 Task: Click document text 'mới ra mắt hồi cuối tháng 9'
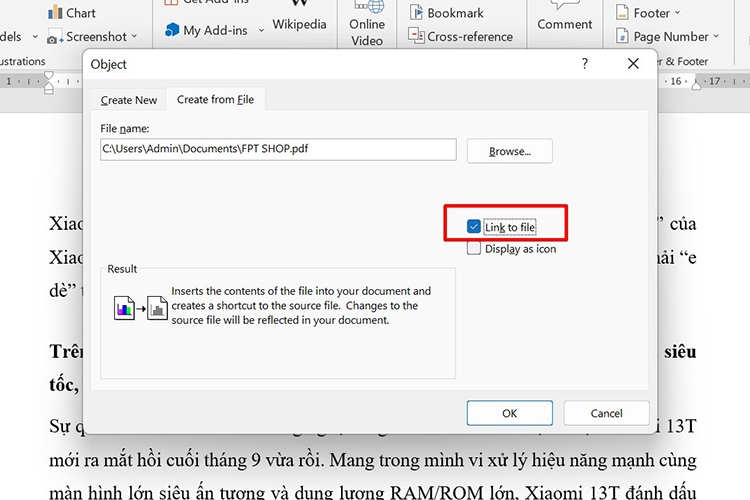154,460
